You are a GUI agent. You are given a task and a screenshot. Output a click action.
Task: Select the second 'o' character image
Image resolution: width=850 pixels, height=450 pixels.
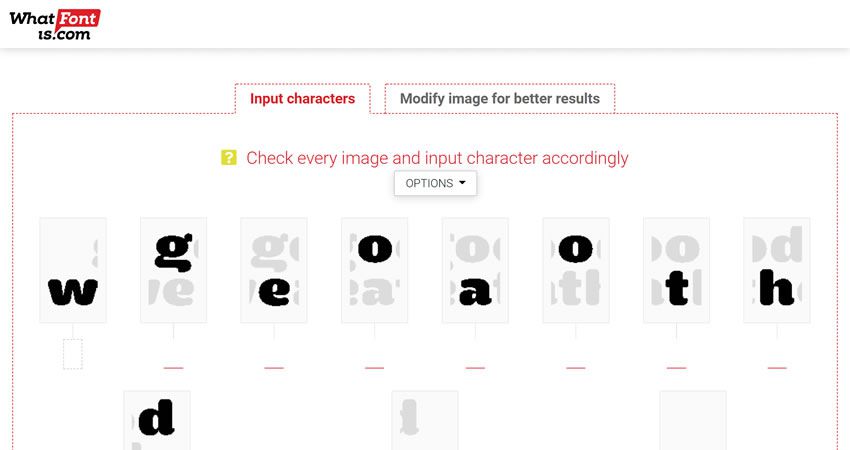(576, 270)
